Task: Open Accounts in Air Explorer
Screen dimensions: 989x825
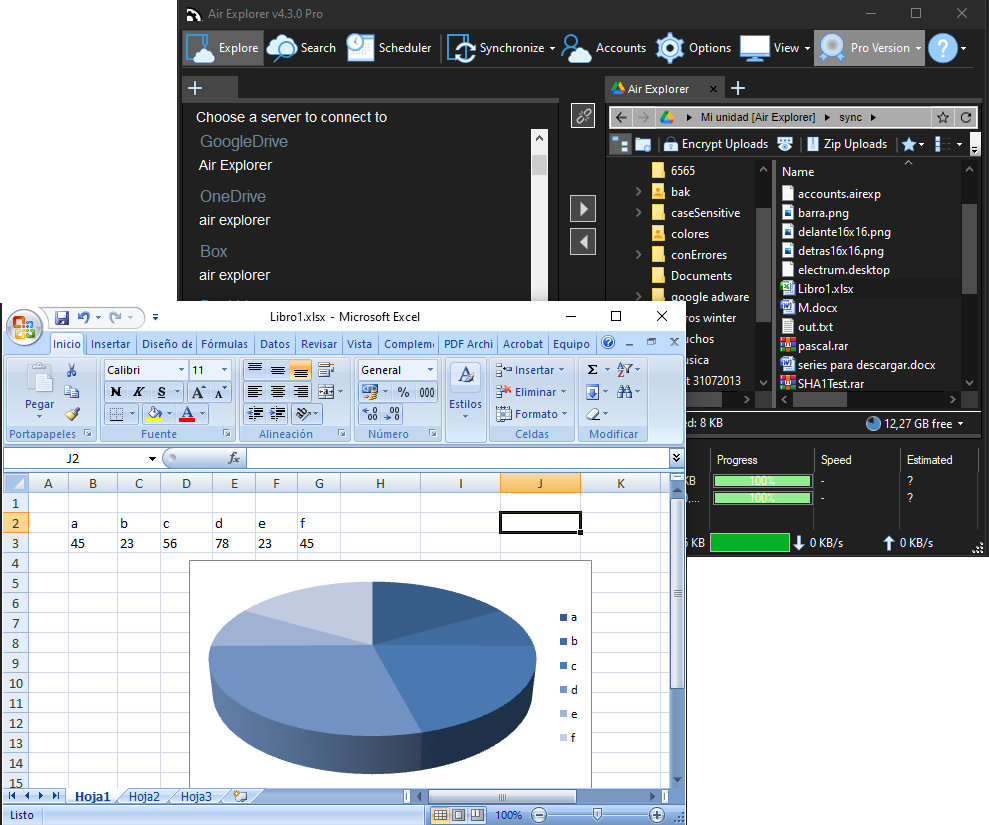Action: coord(604,48)
